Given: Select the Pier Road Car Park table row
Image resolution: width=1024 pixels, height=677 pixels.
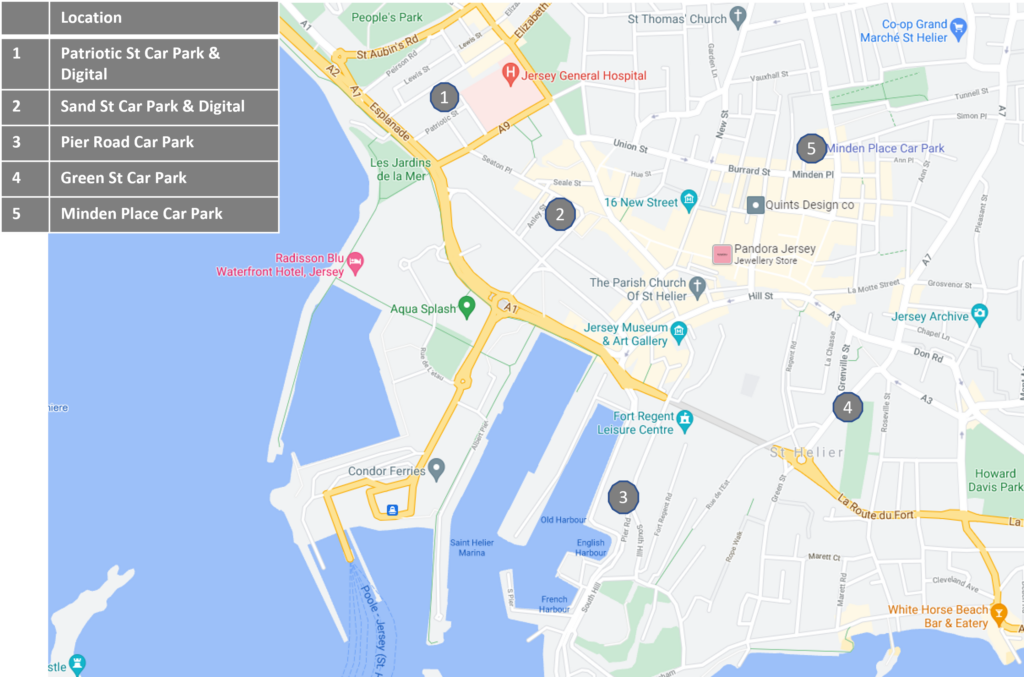Looking at the screenshot, I should [140, 142].
